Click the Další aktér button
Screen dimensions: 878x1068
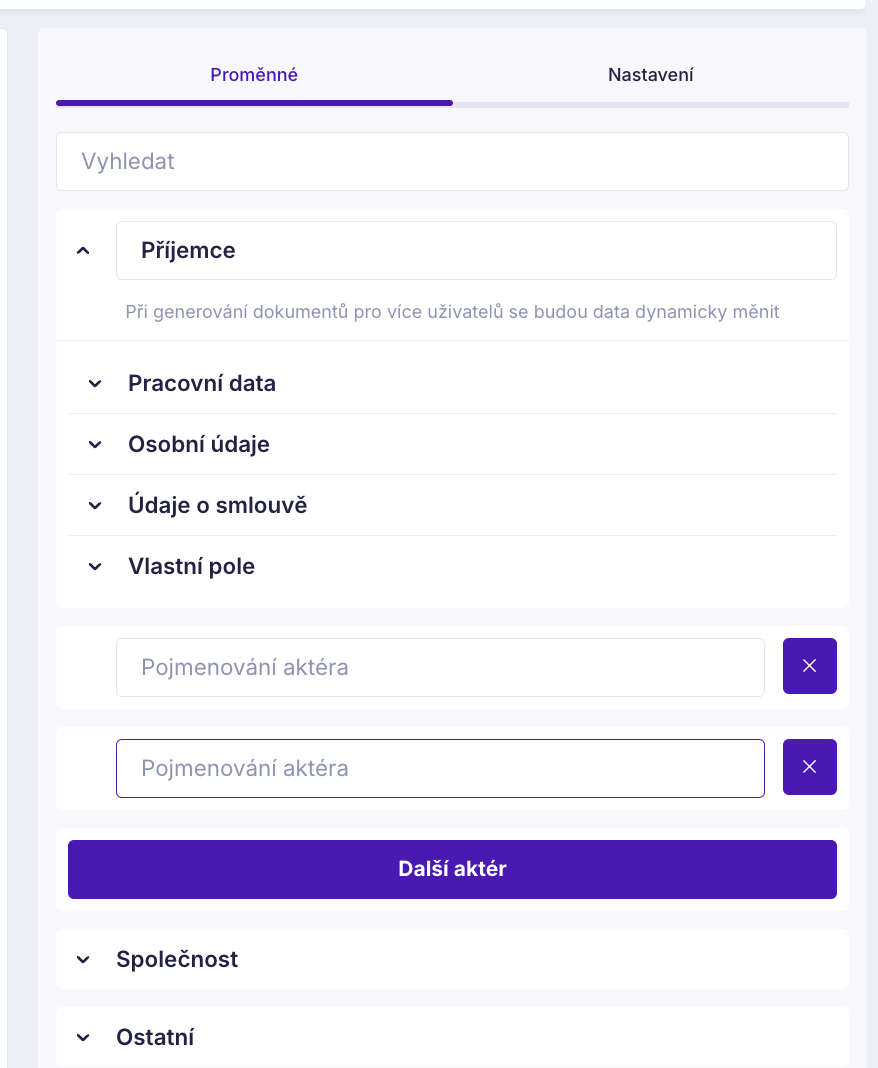[452, 869]
